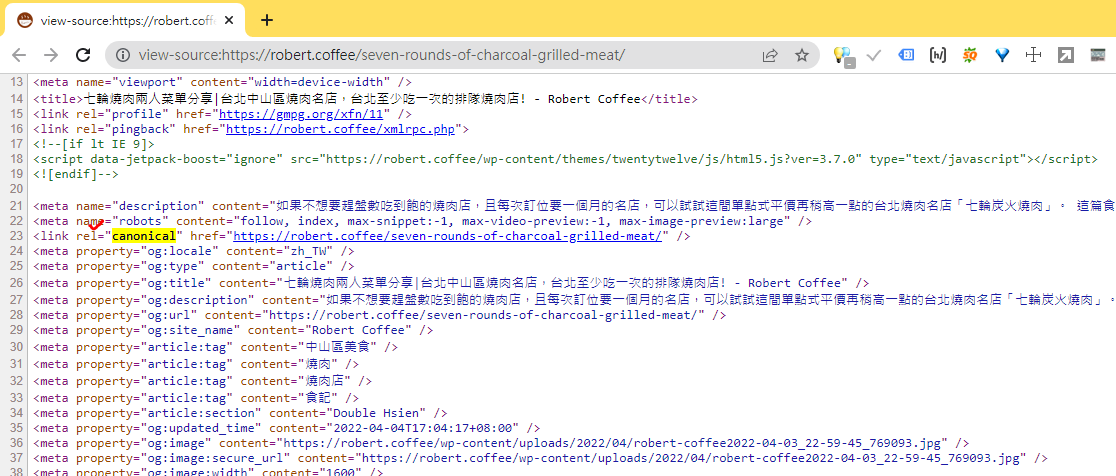Viewport: 1116px width, 476px height.
Task: Bookmark this page with the star icon
Action: point(802,55)
